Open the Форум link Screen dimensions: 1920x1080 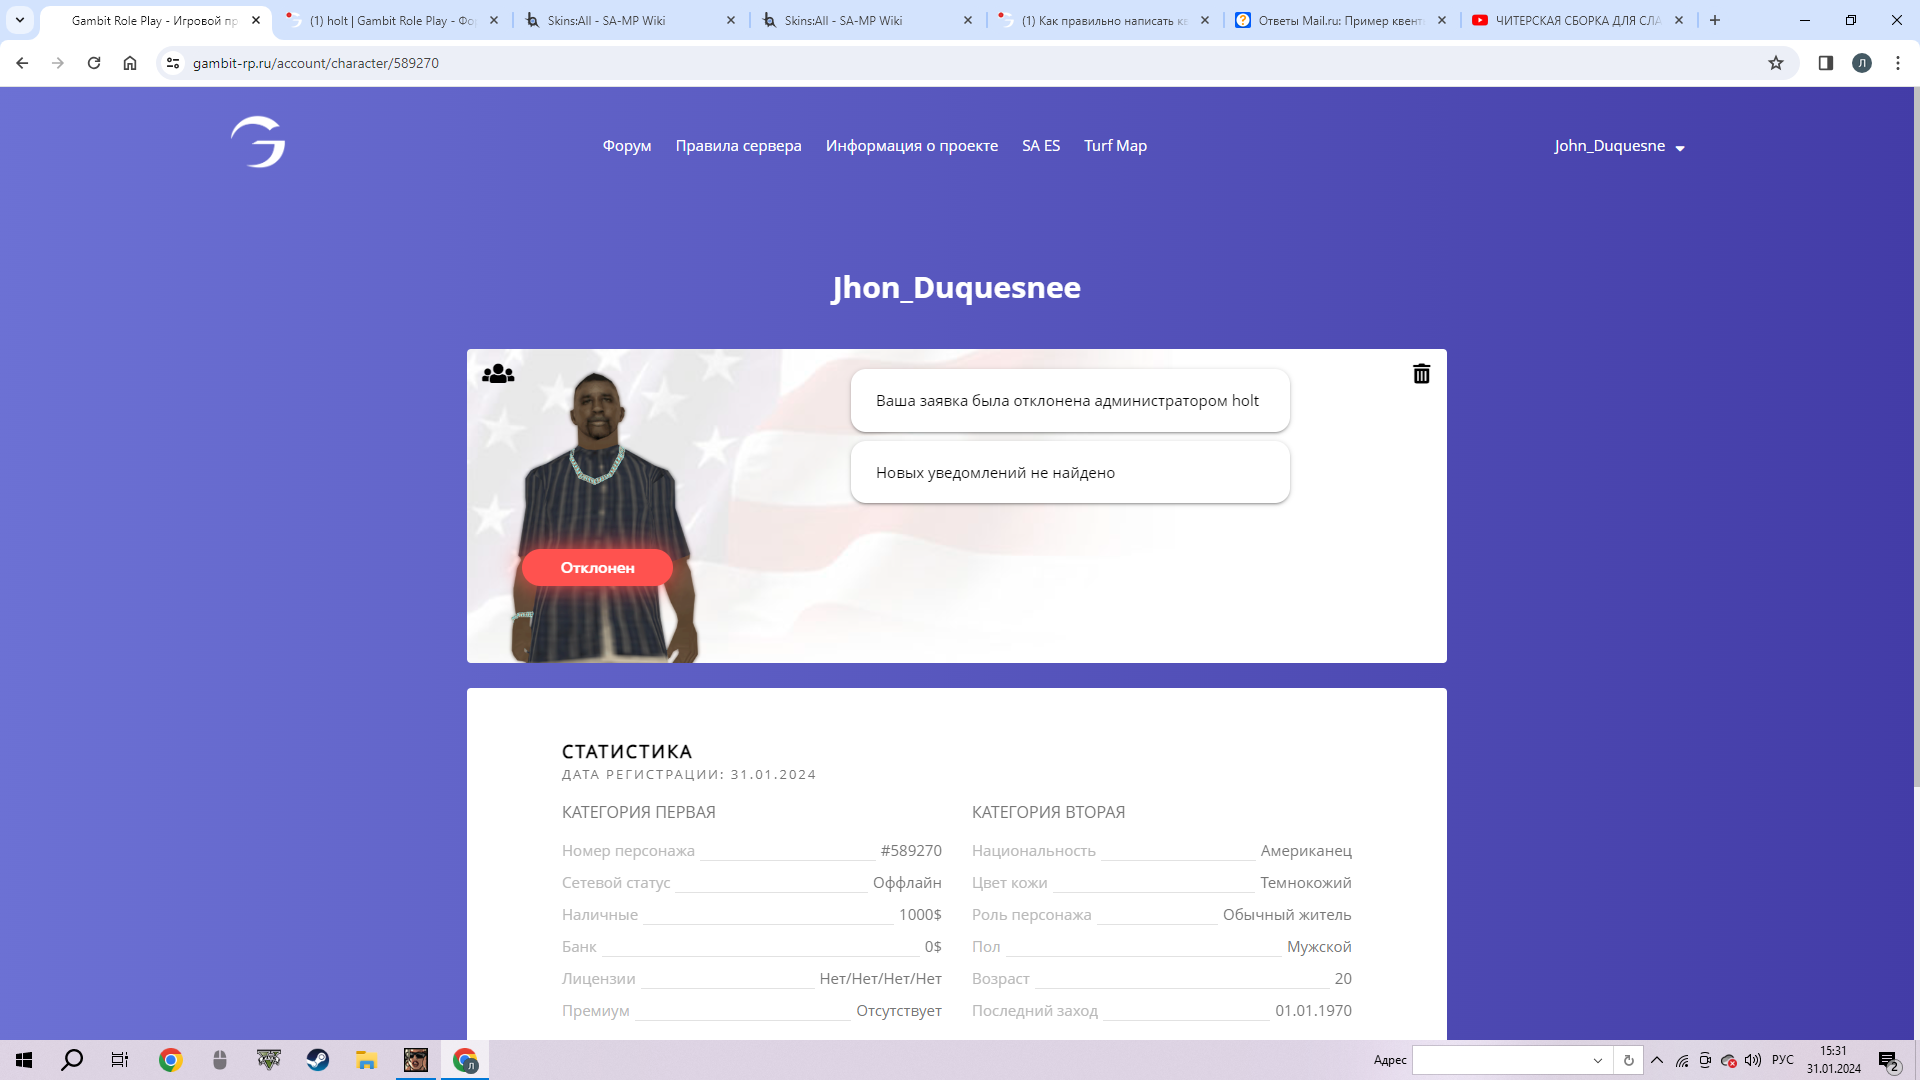pyautogui.click(x=626, y=146)
